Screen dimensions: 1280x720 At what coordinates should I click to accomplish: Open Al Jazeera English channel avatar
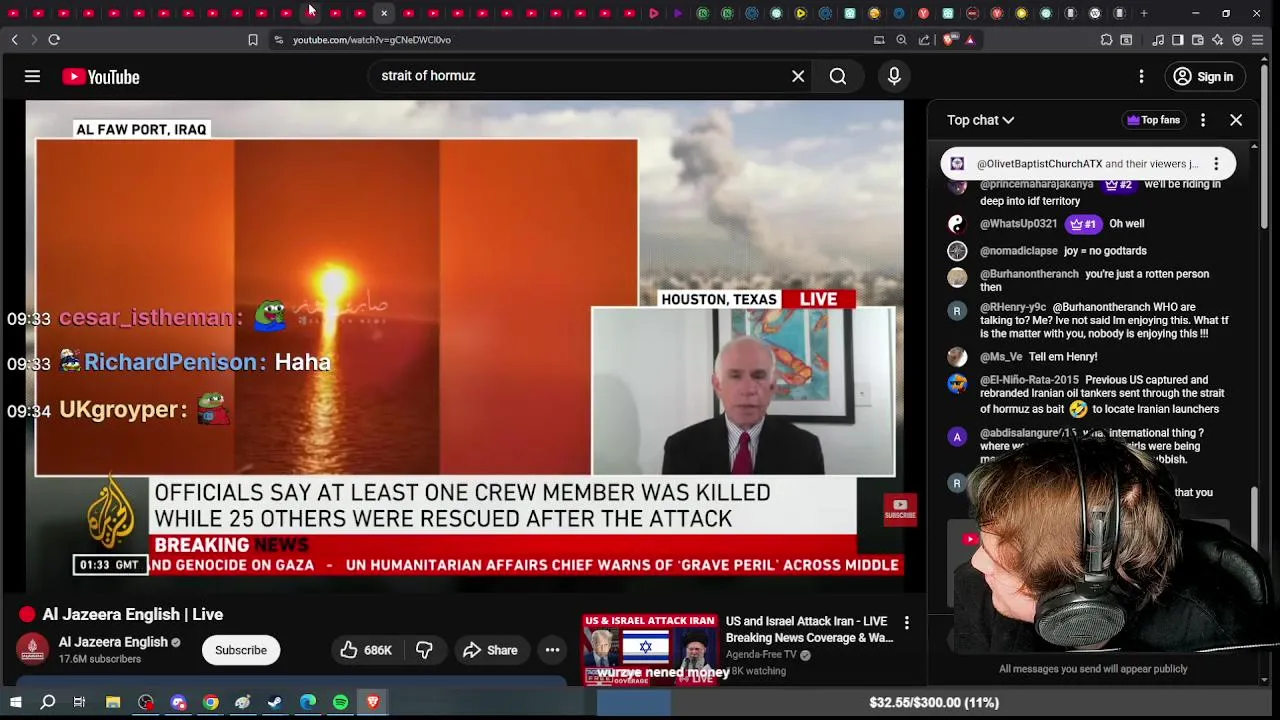(x=32, y=650)
